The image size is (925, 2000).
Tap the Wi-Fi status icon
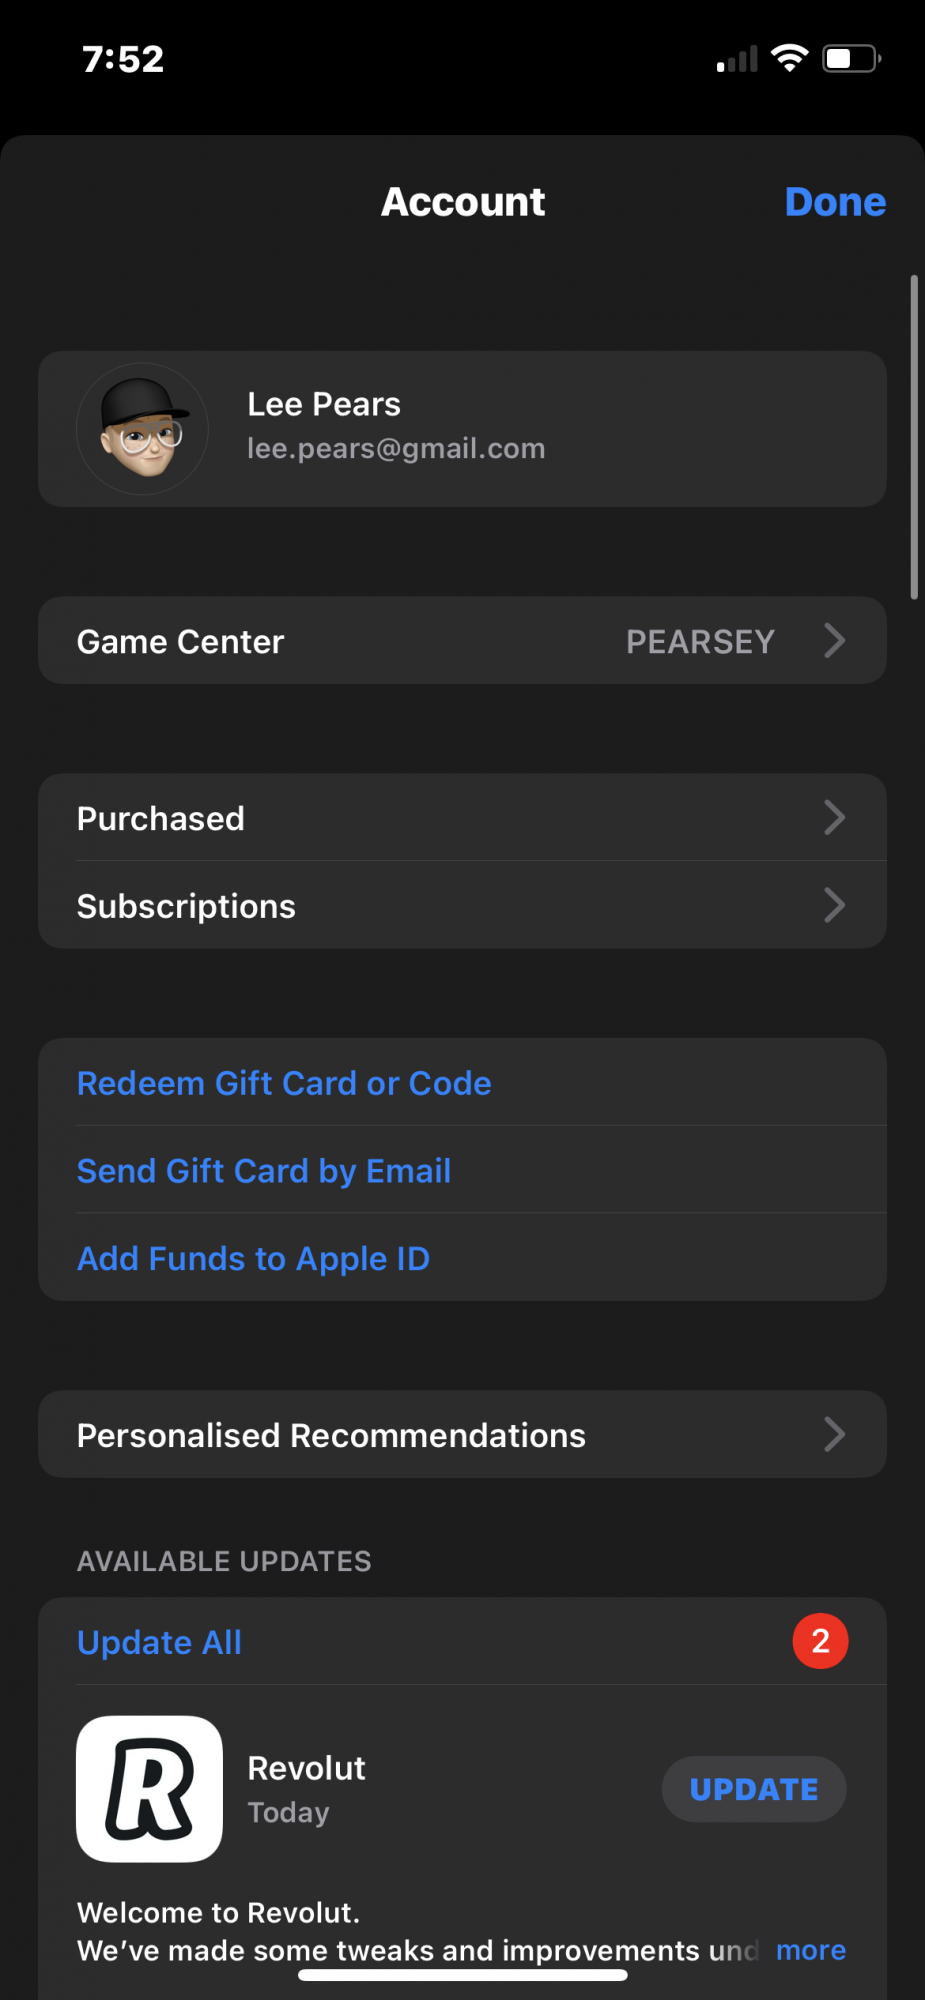click(x=790, y=59)
